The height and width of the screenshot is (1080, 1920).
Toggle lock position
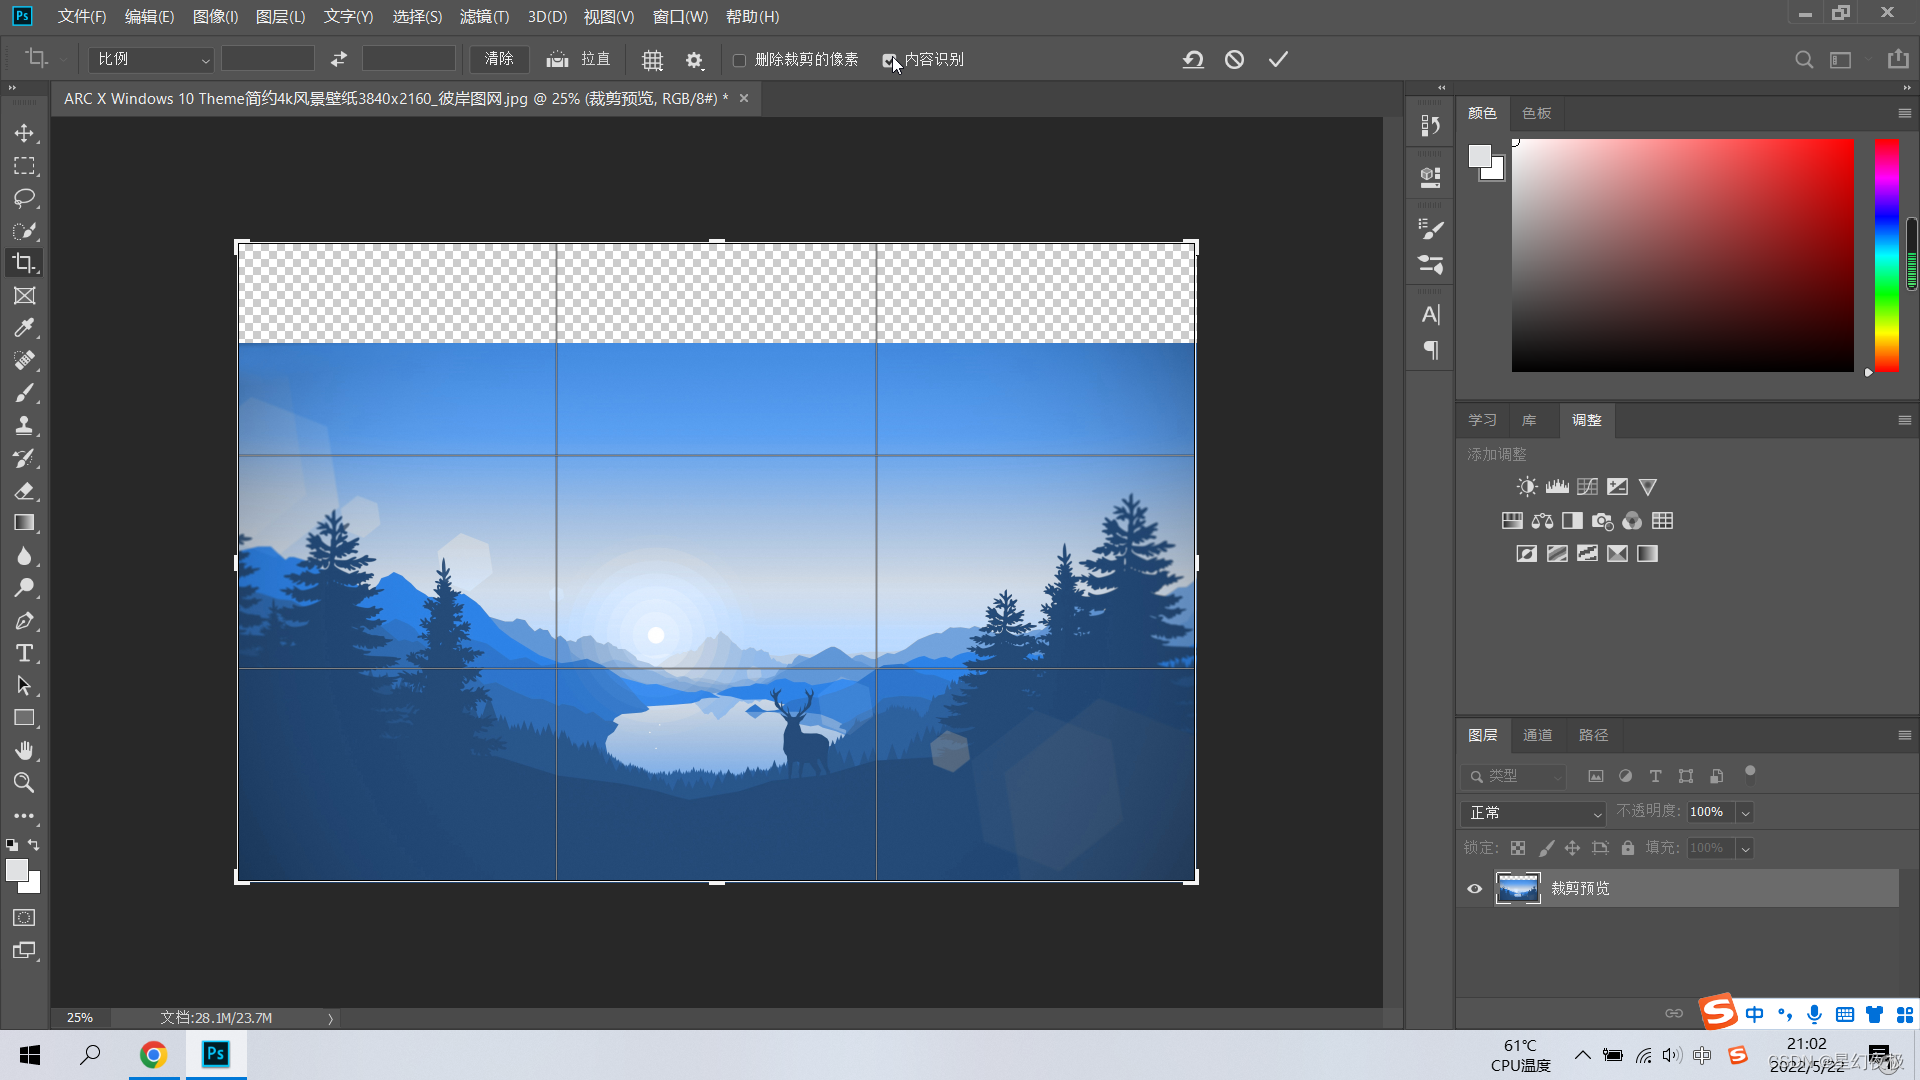[1572, 848]
